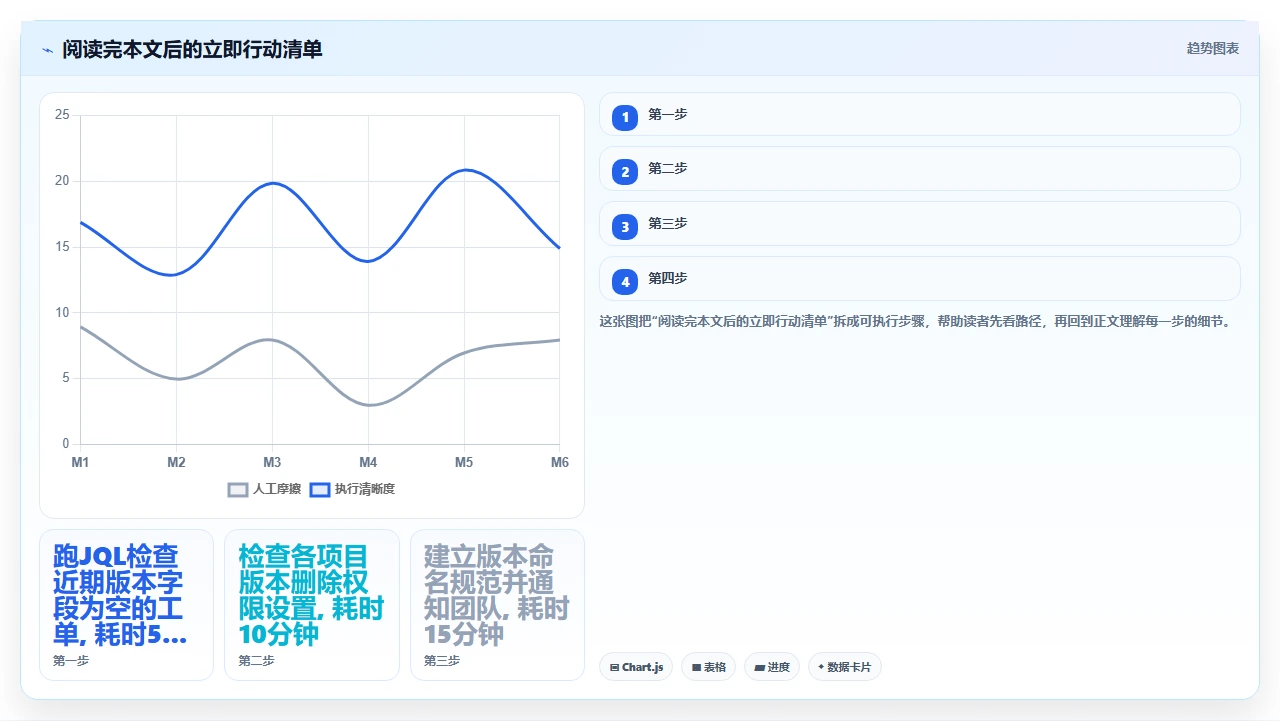The height and width of the screenshot is (721, 1280).
Task: Toggle 人工摩擦 legend swatch
Action: point(238,490)
